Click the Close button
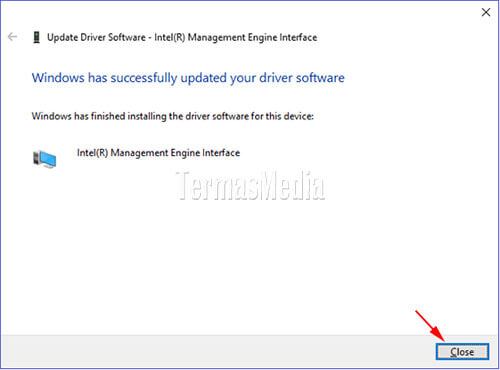 tap(462, 352)
